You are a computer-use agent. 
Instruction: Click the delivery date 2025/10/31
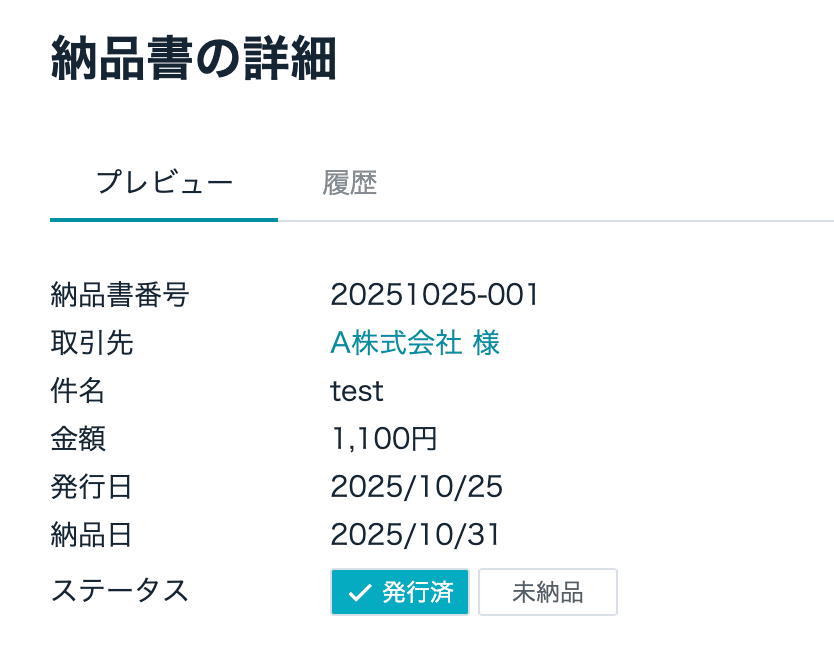416,535
